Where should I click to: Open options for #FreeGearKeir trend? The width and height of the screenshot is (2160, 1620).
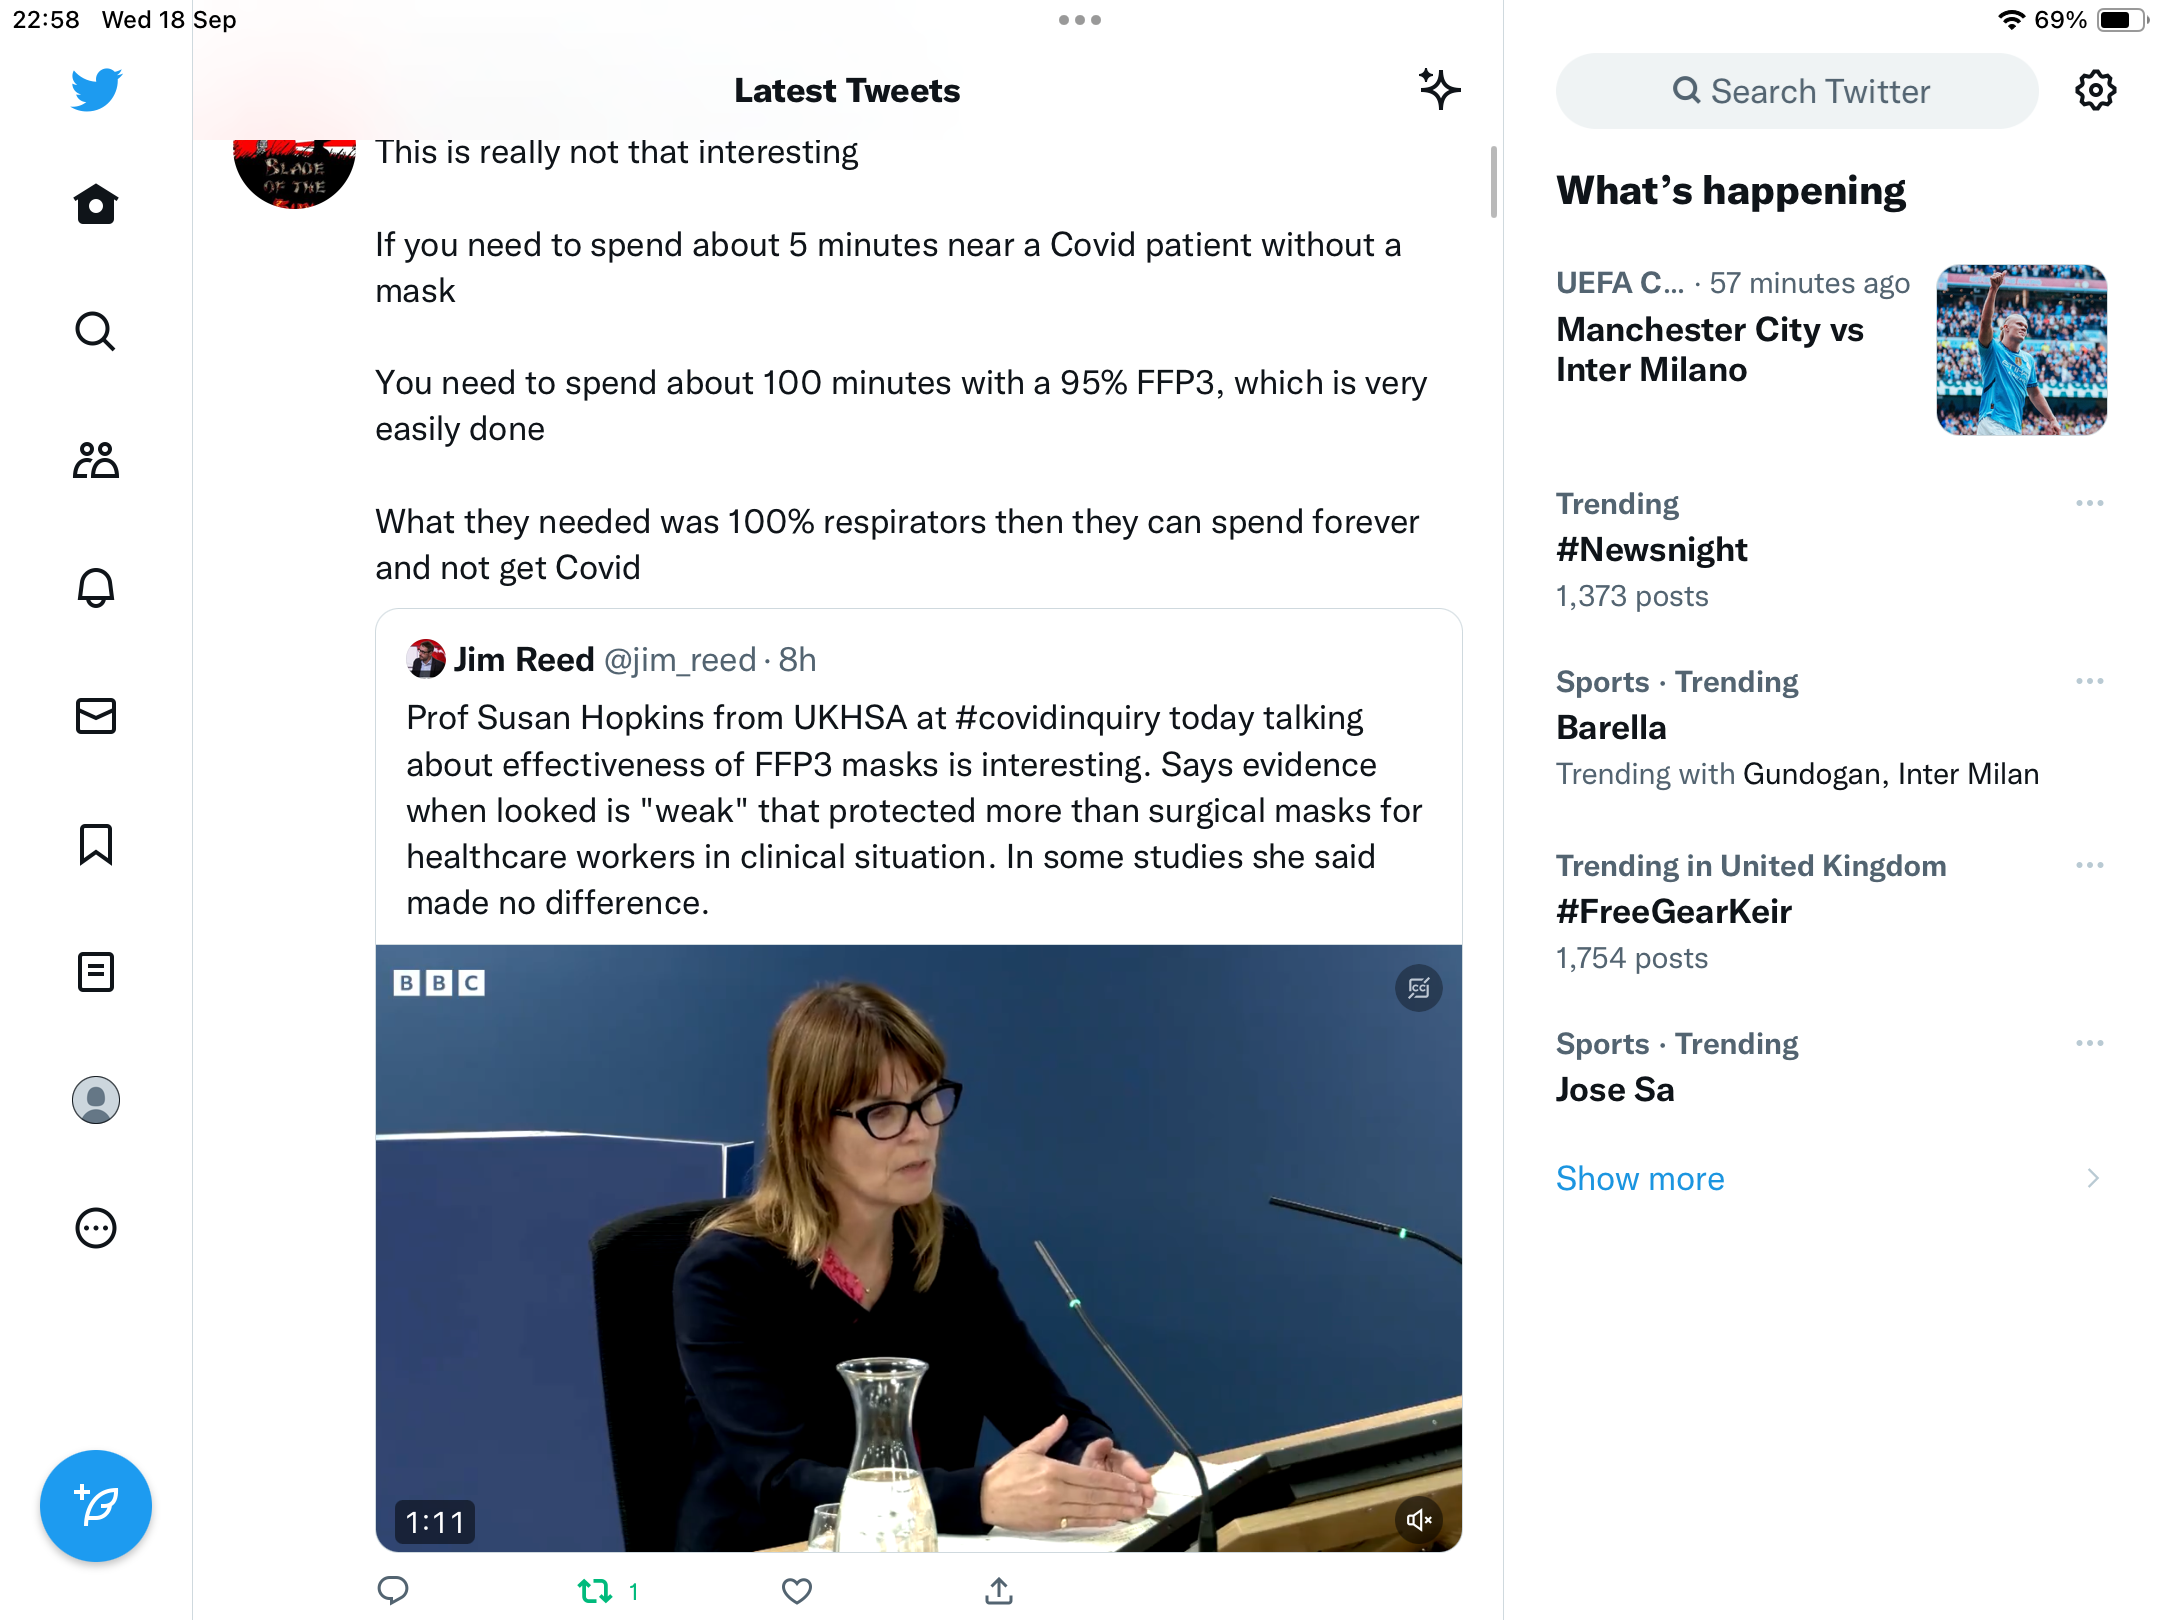(x=2089, y=865)
